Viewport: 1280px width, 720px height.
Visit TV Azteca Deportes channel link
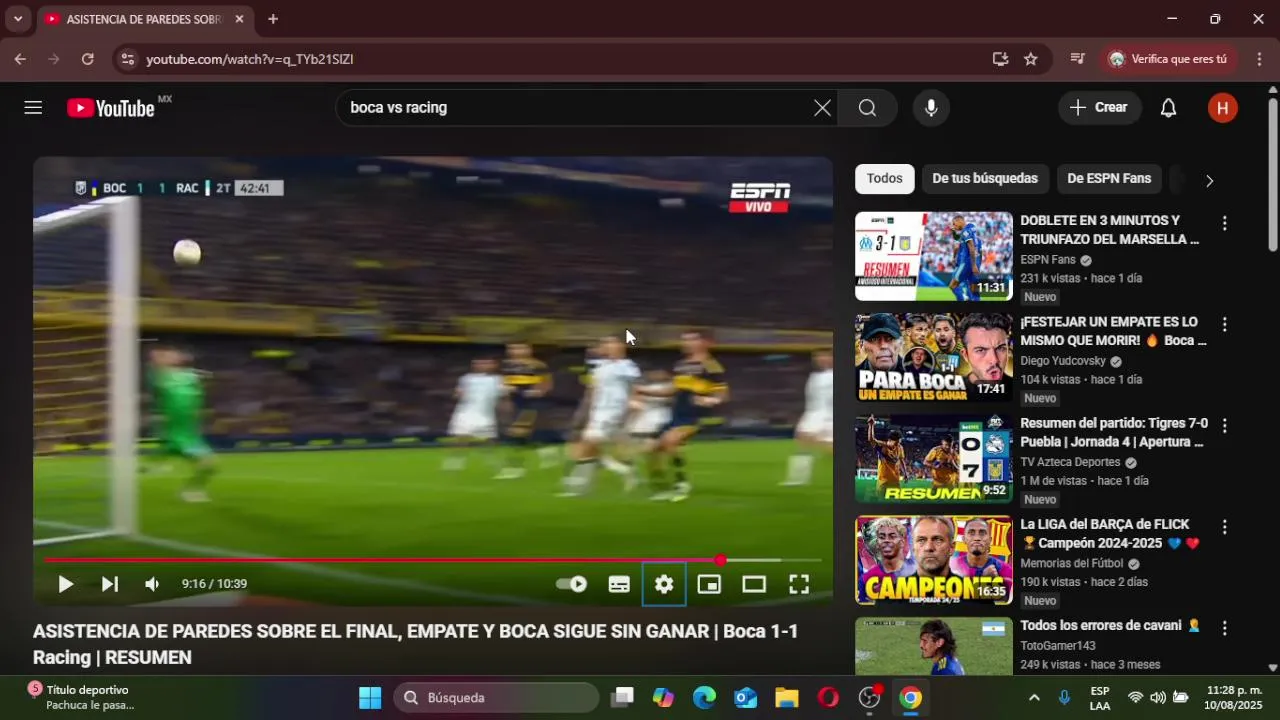(x=1070, y=462)
